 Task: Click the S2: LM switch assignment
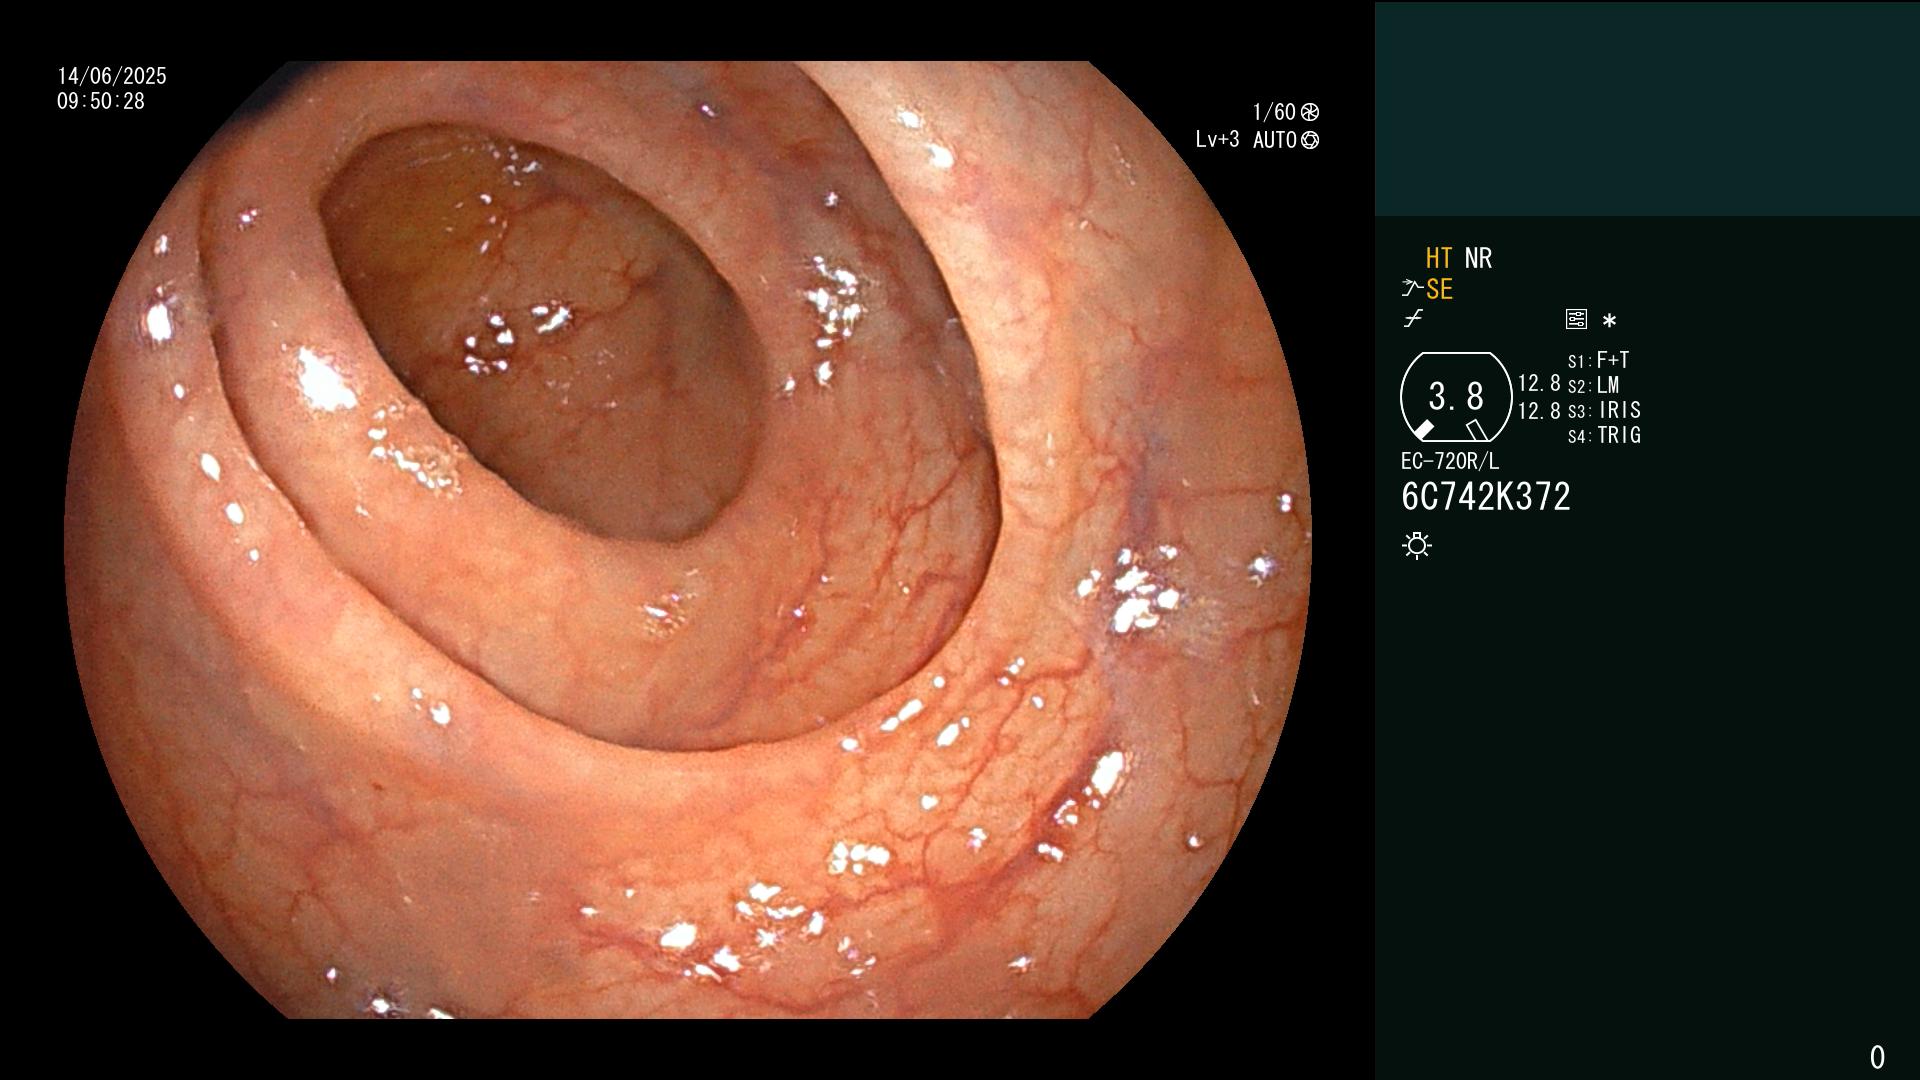1593,386
